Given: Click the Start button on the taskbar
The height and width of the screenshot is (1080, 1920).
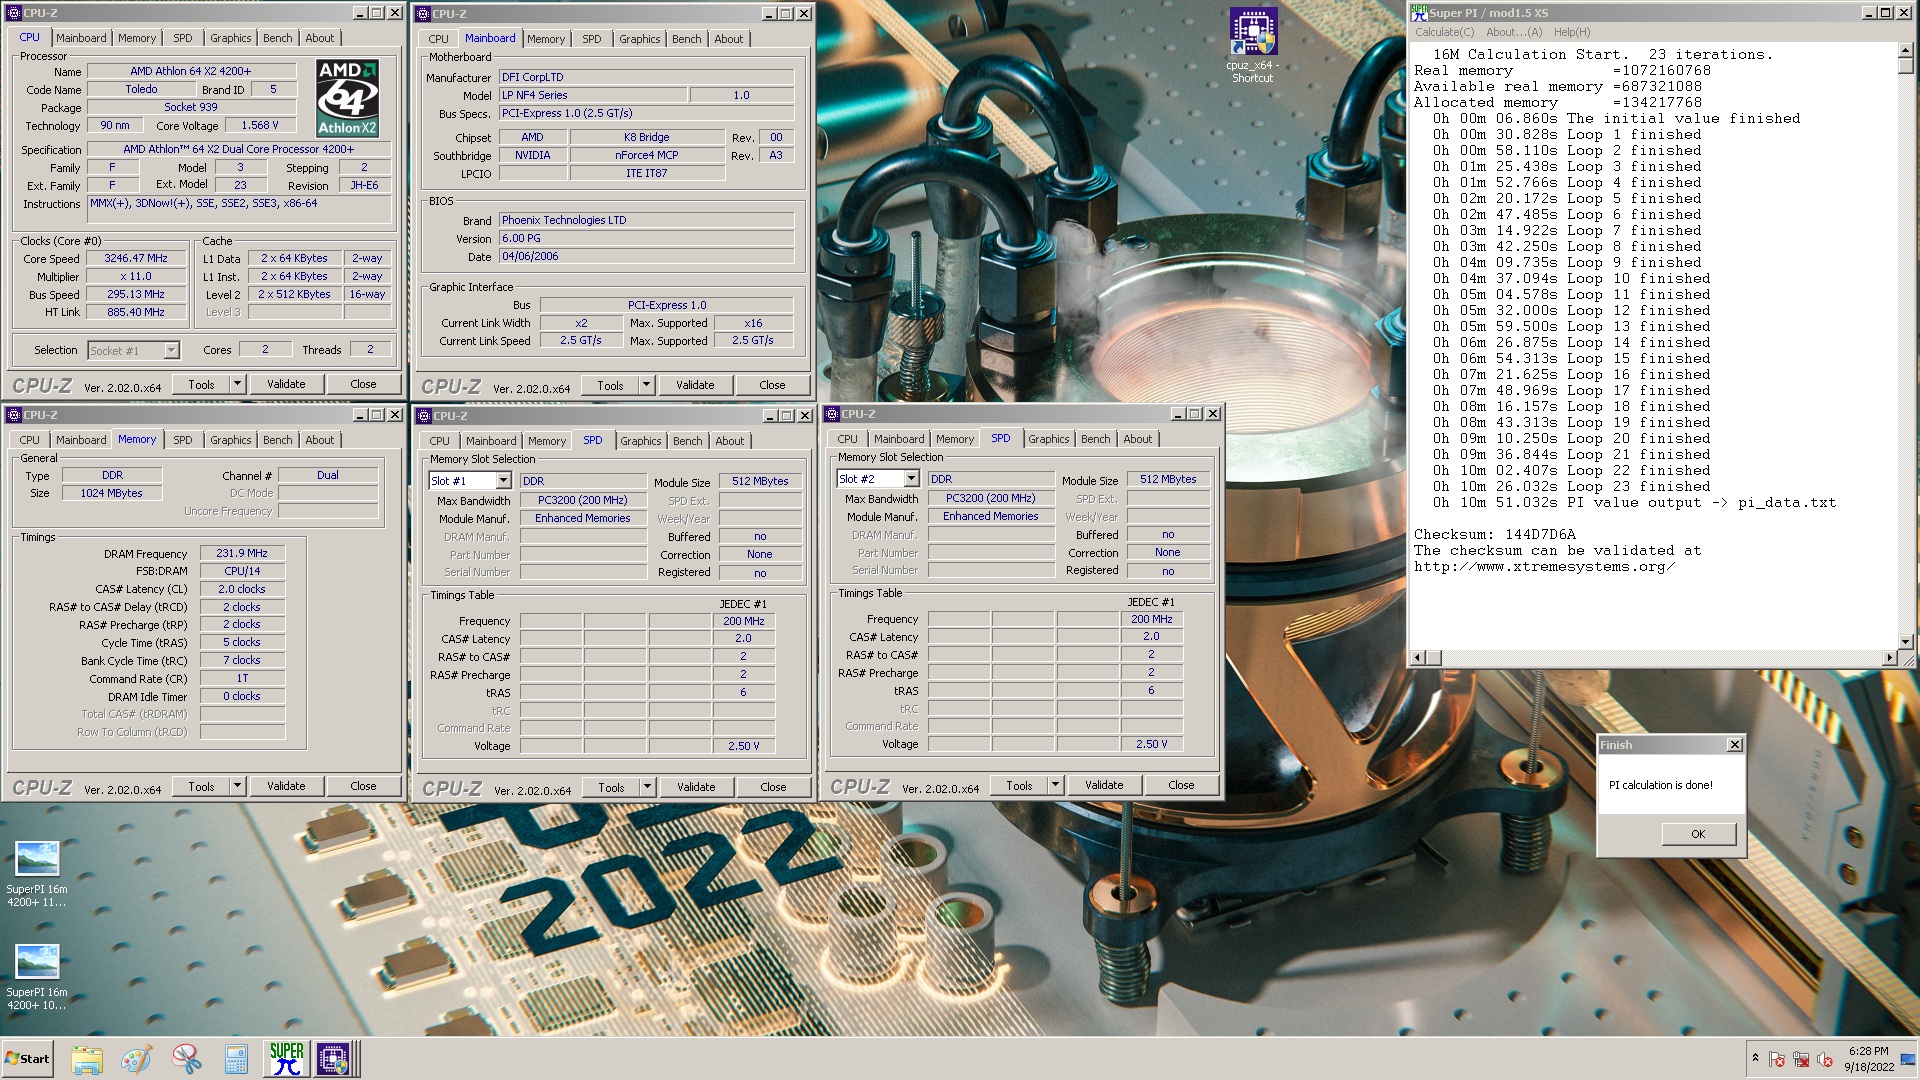Looking at the screenshot, I should [28, 1059].
